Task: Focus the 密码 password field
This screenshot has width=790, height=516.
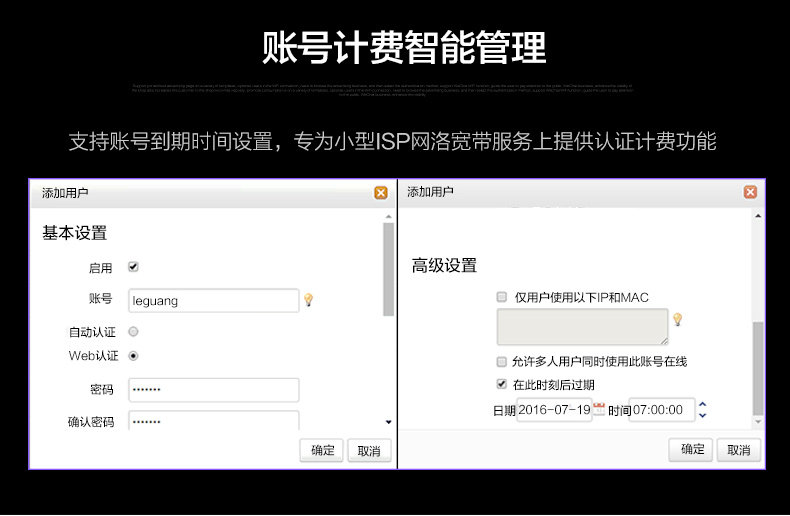Action: pyautogui.click(x=214, y=390)
